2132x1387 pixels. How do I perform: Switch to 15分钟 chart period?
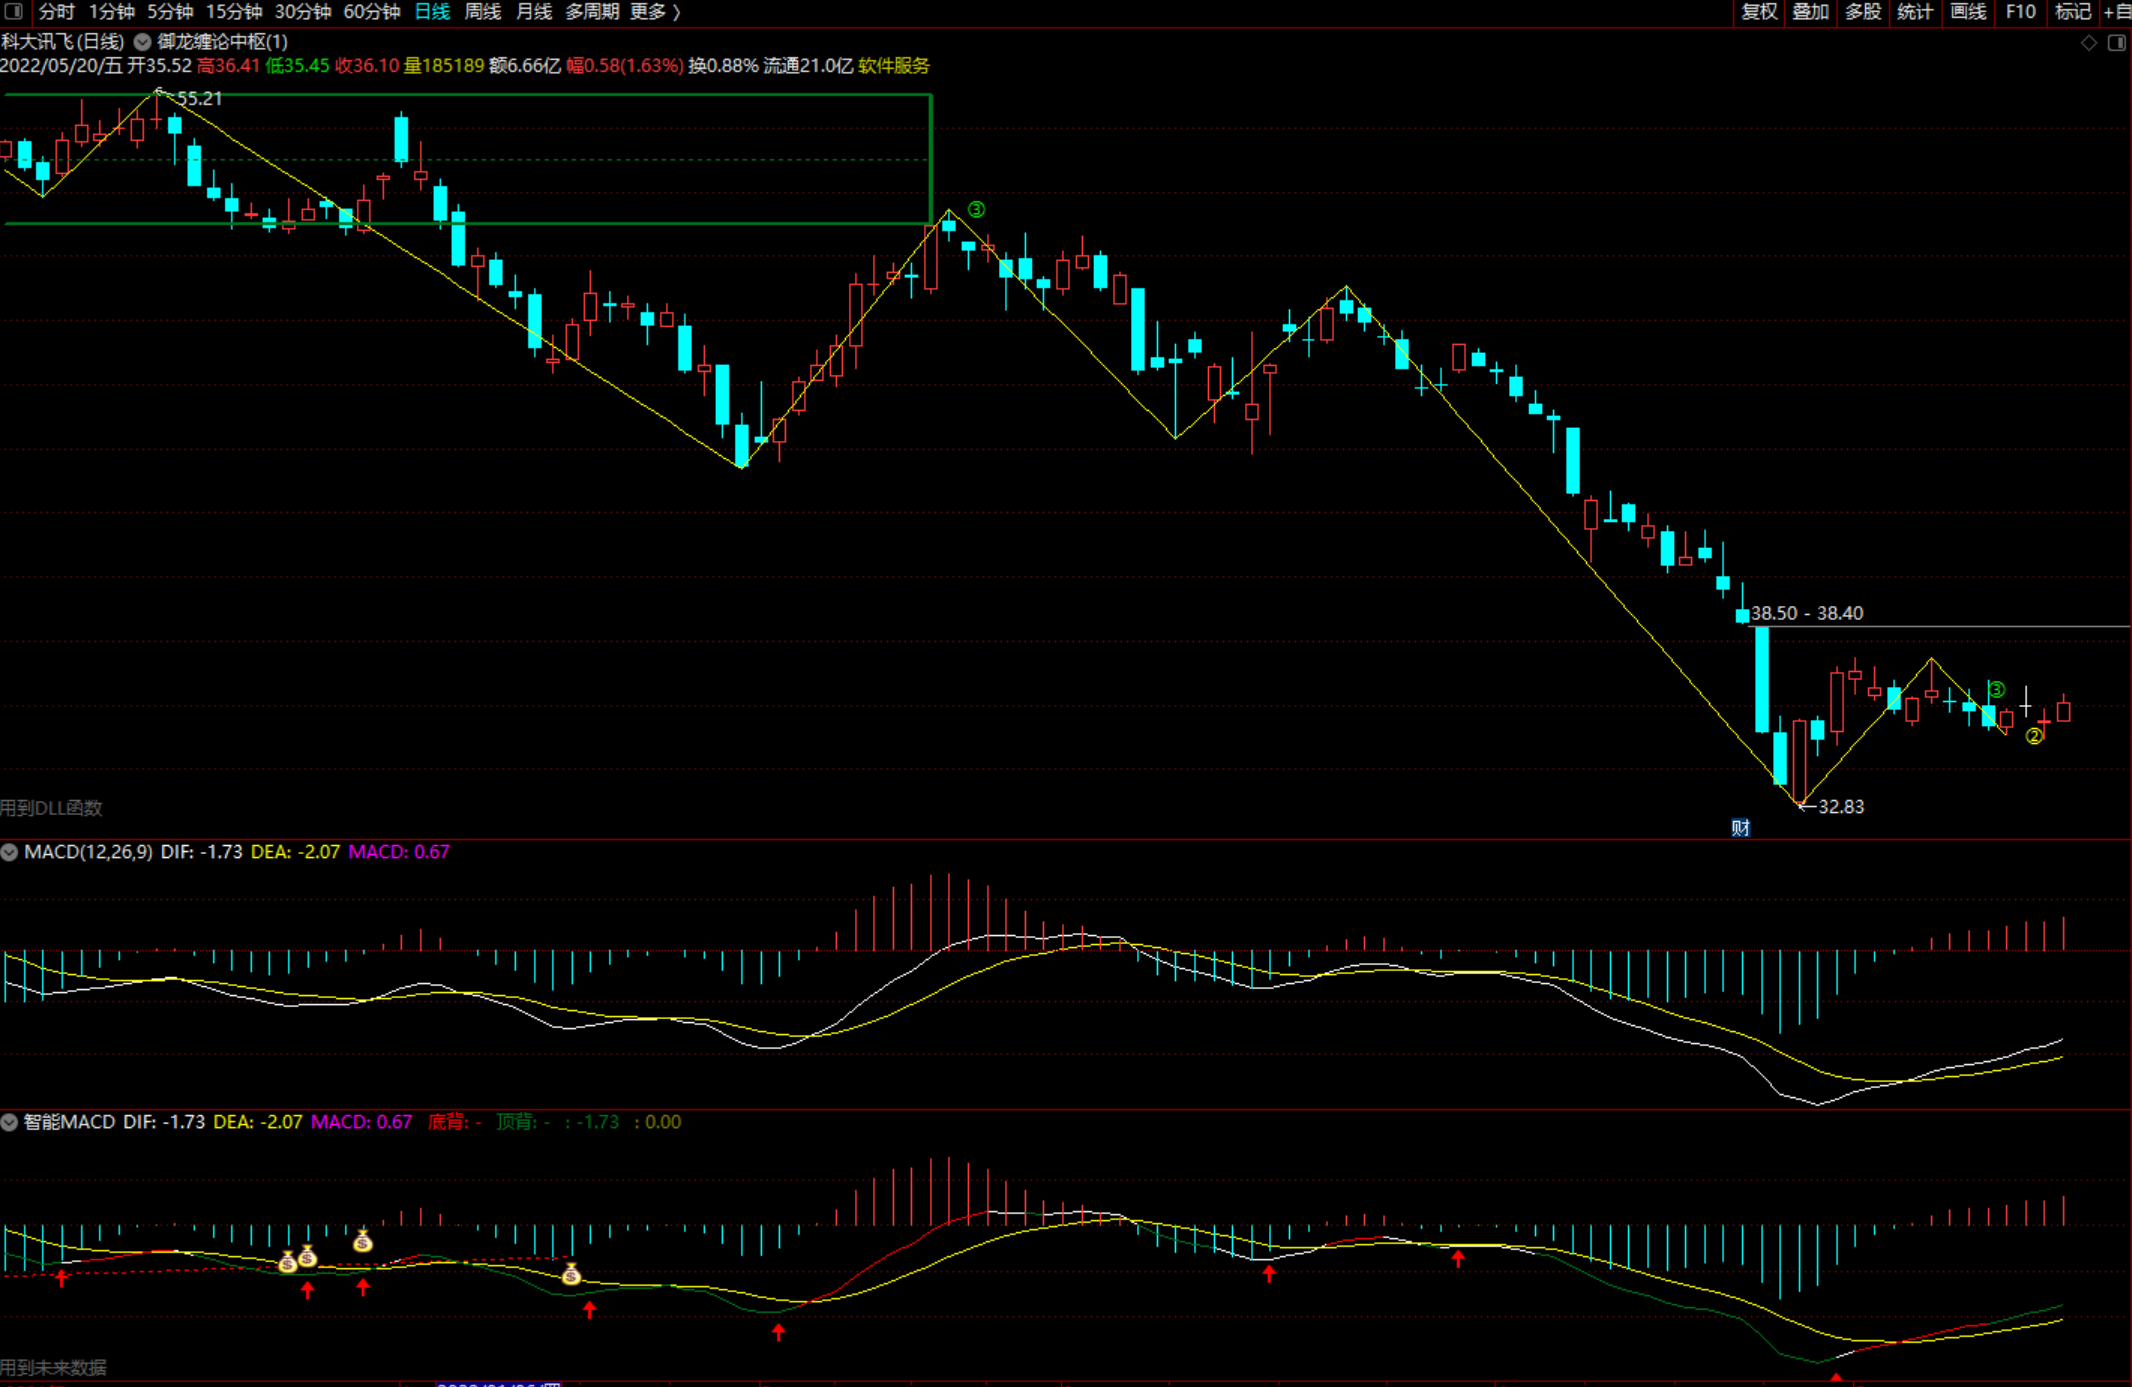tap(233, 12)
